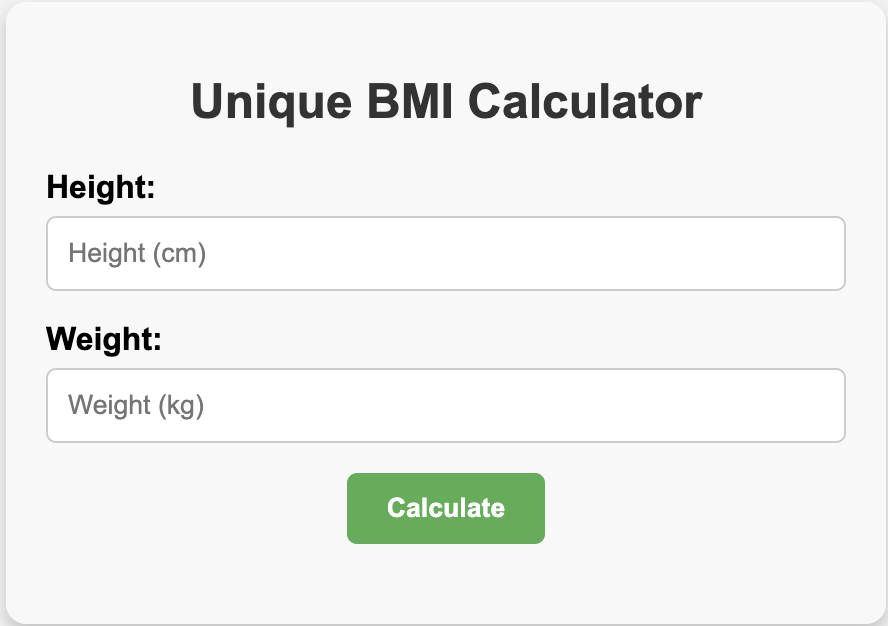The width and height of the screenshot is (888, 626).
Task: Submit the form with Calculate
Action: coord(446,508)
